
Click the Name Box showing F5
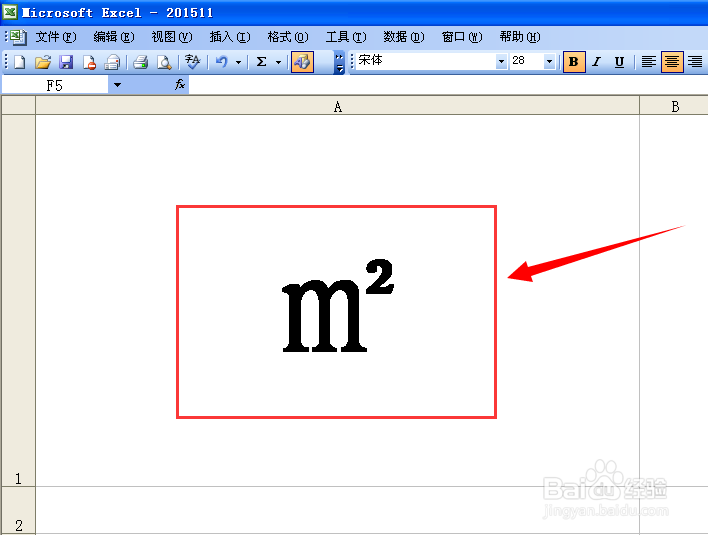(55, 85)
